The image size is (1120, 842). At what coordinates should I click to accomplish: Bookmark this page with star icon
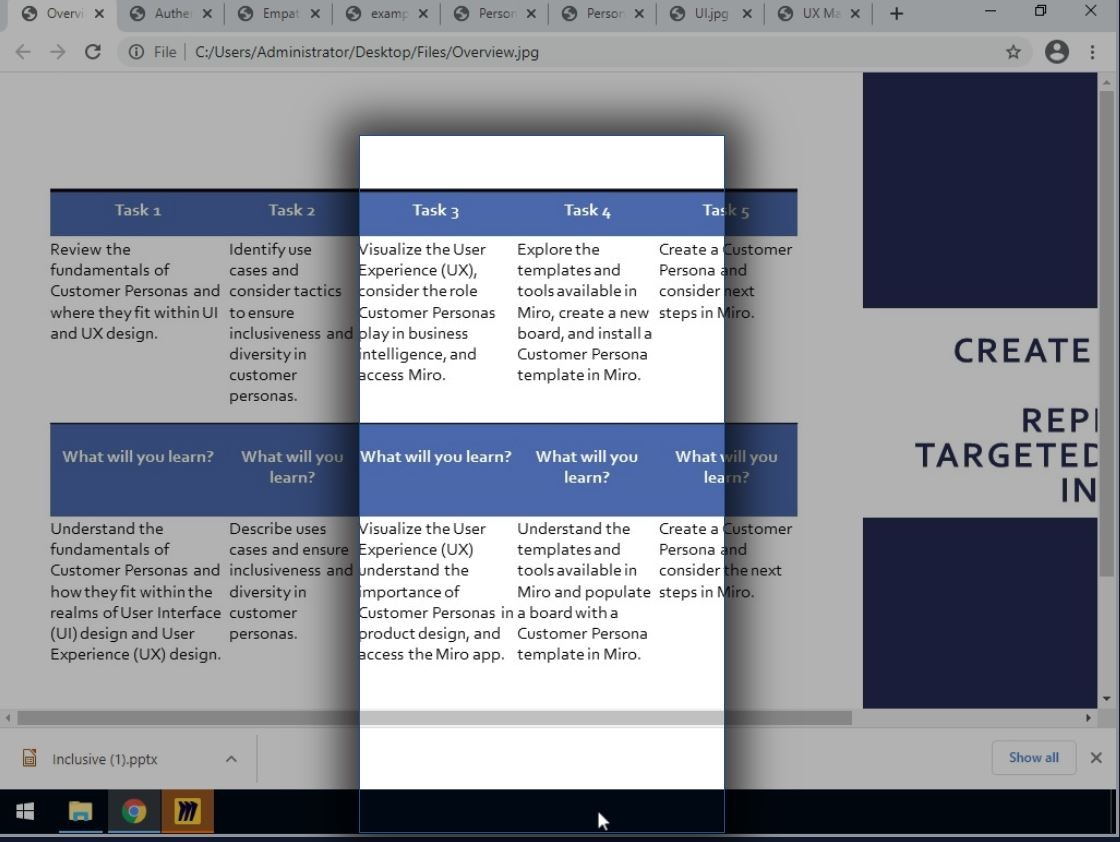click(1013, 52)
